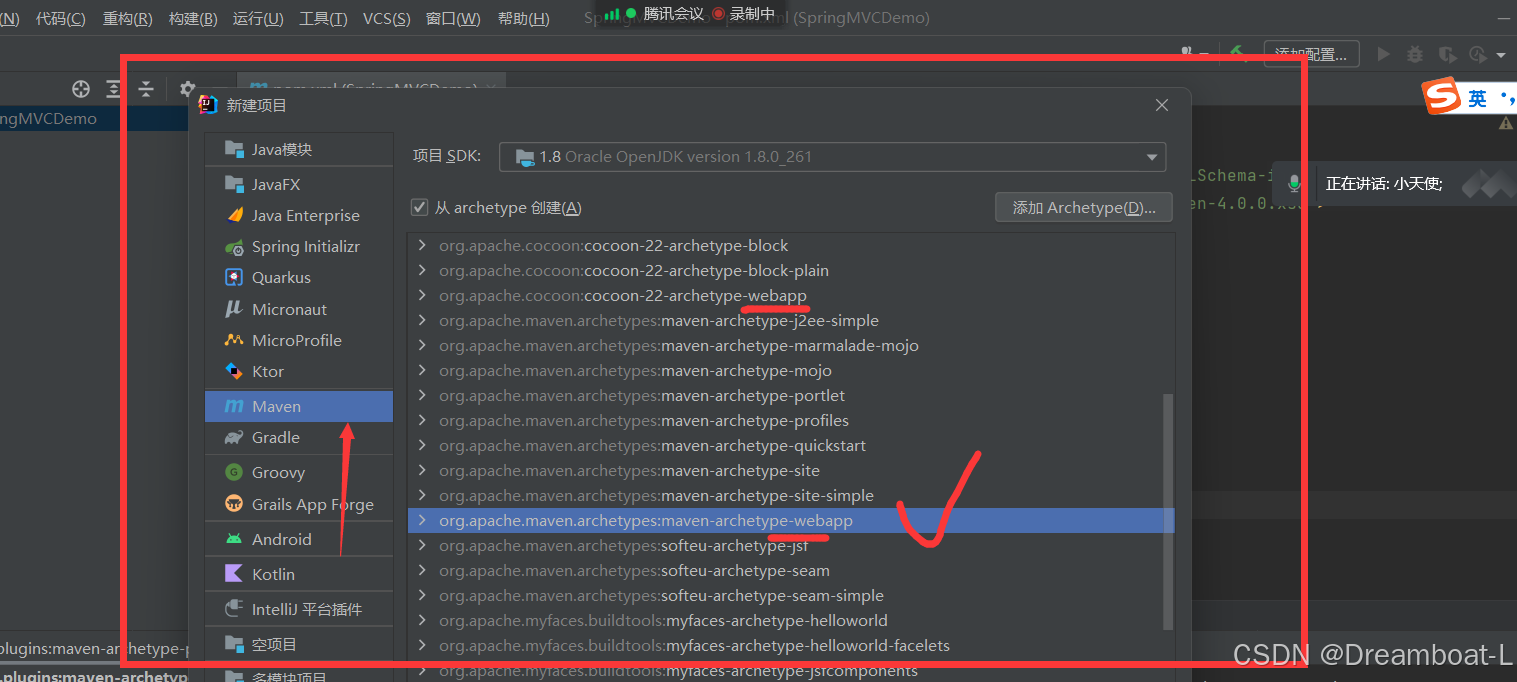Expand the selected maven-archetype-webapp chevron
The height and width of the screenshot is (682, 1517).
click(x=422, y=520)
